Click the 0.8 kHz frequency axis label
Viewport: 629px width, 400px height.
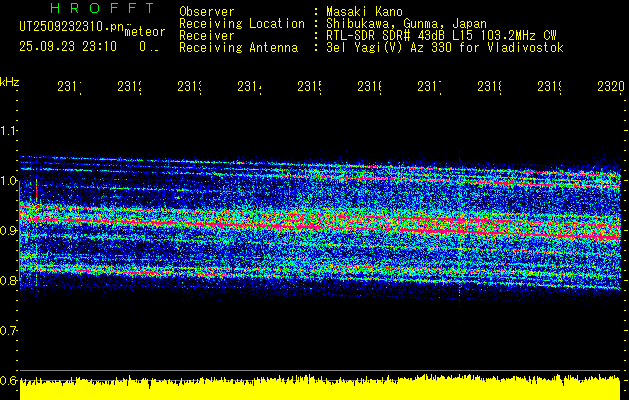pyautogui.click(x=8, y=280)
